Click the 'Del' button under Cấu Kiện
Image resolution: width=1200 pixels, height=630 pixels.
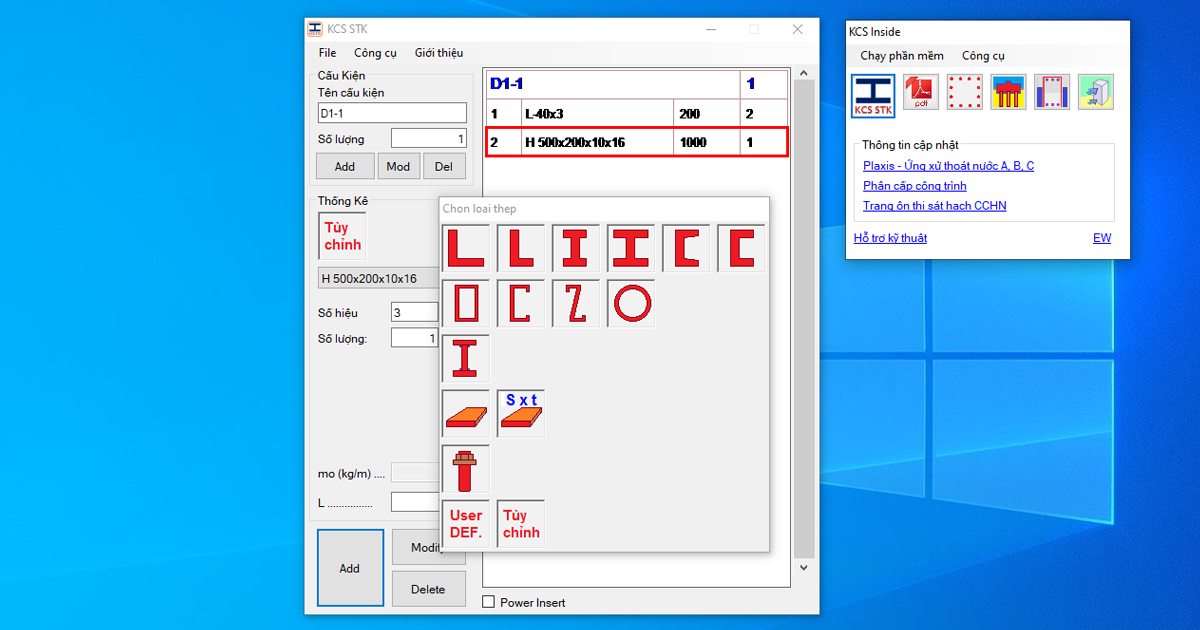pos(444,167)
